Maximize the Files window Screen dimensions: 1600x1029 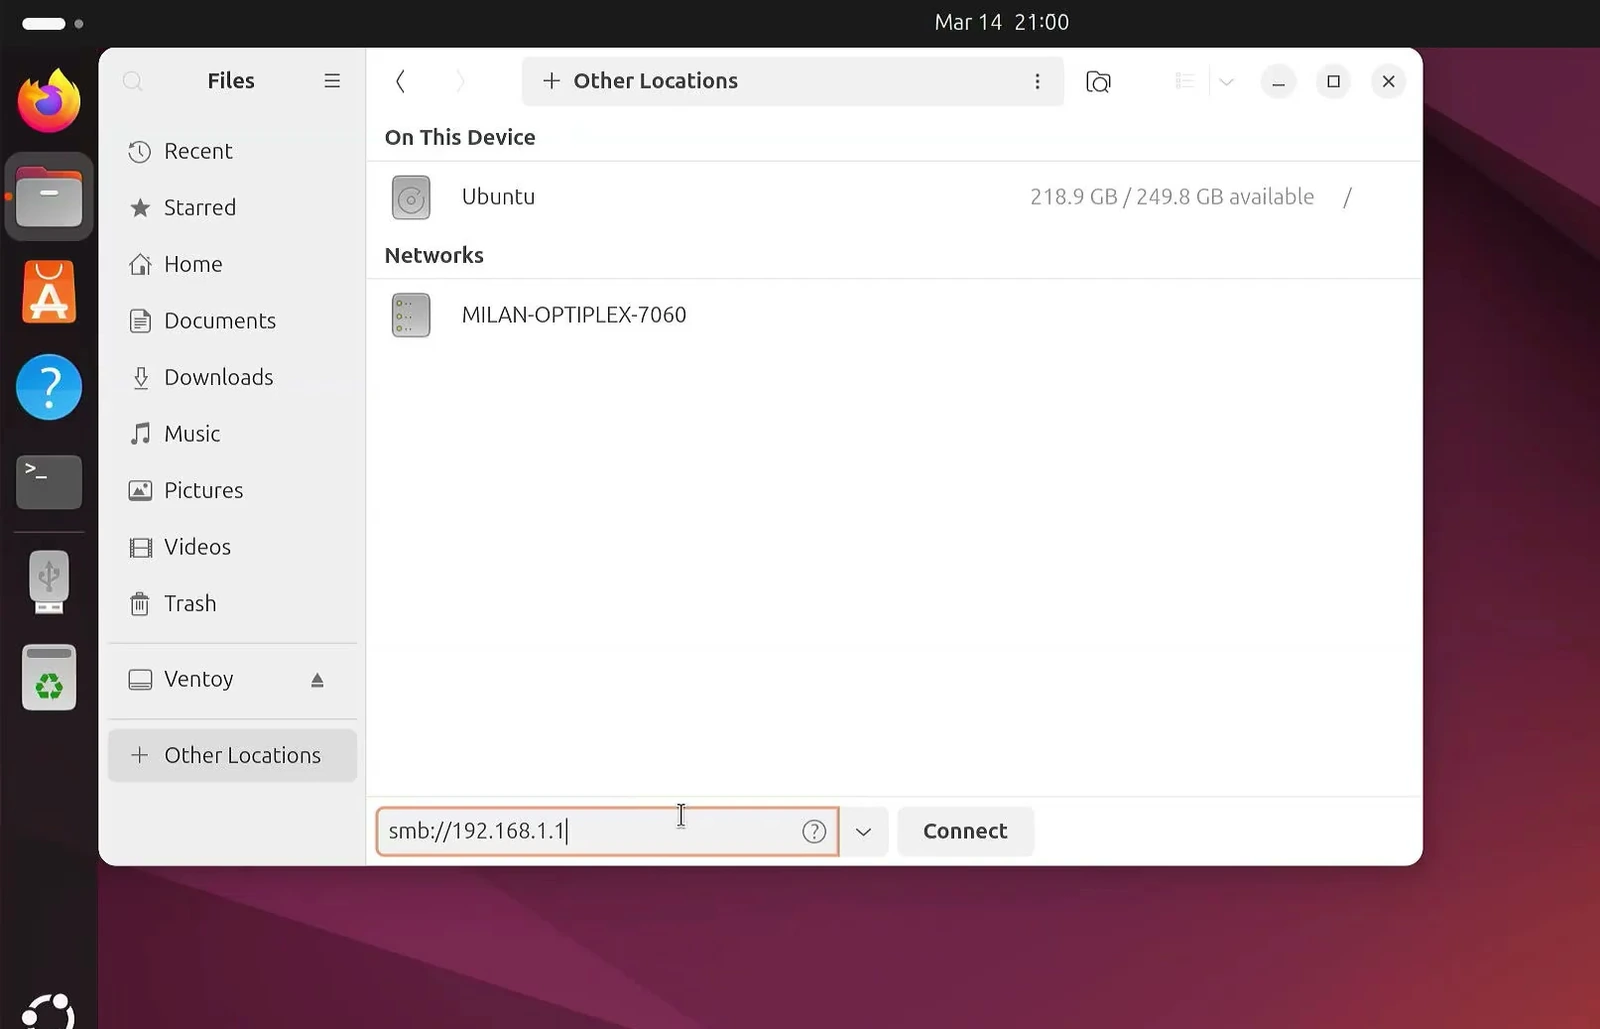1333,81
